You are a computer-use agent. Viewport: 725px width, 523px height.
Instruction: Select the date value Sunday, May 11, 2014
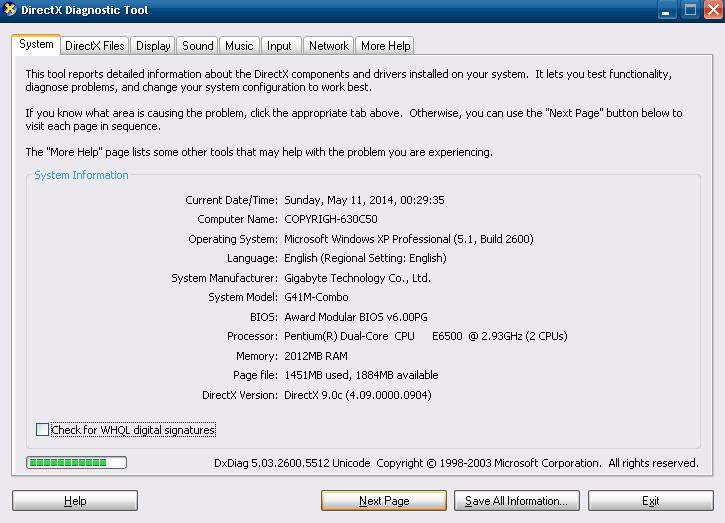[364, 200]
